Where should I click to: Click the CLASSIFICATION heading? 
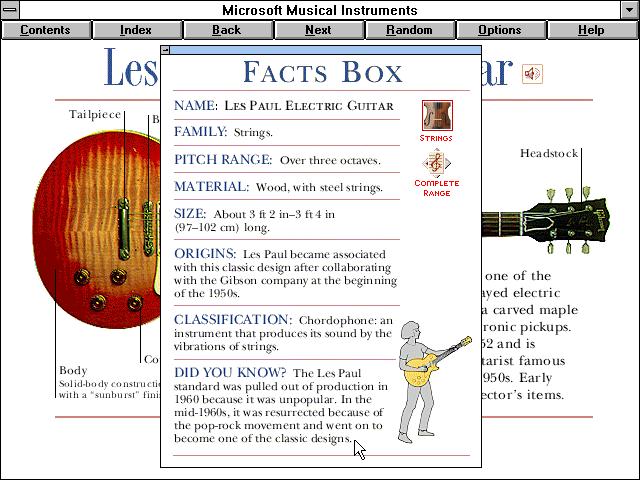point(233,319)
